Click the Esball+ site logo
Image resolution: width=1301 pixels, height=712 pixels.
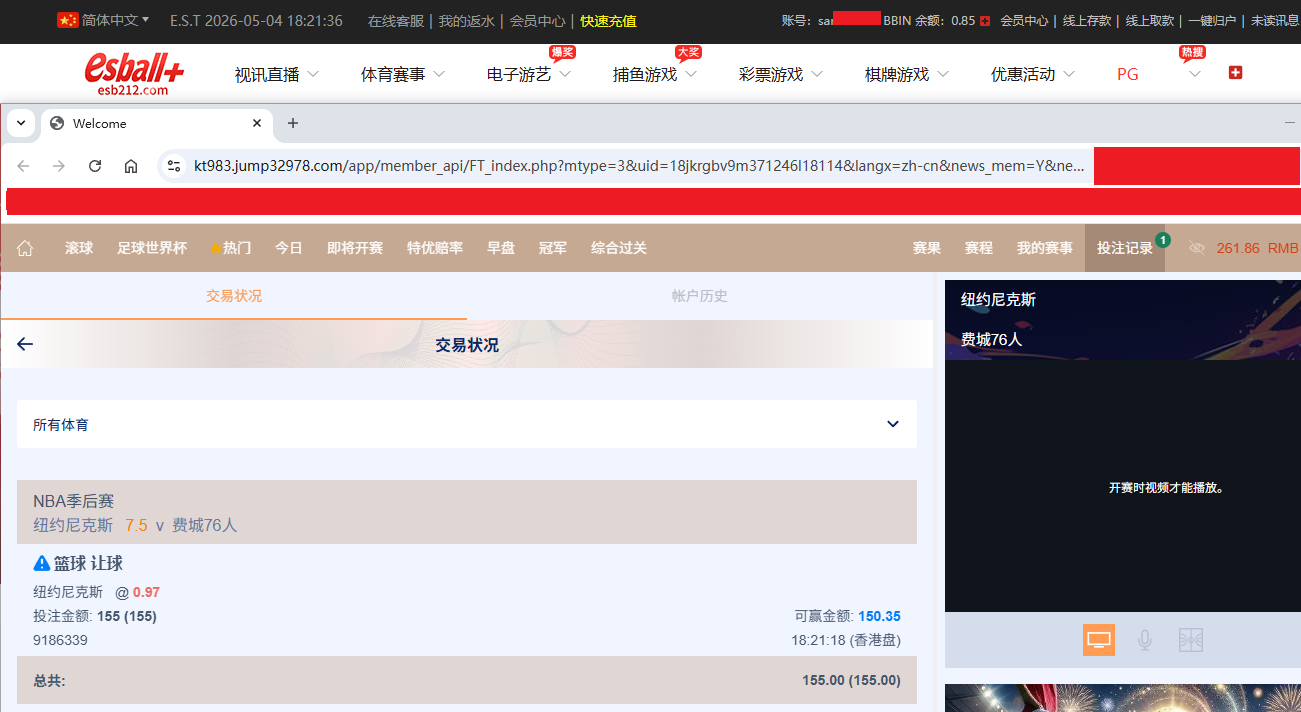[134, 74]
